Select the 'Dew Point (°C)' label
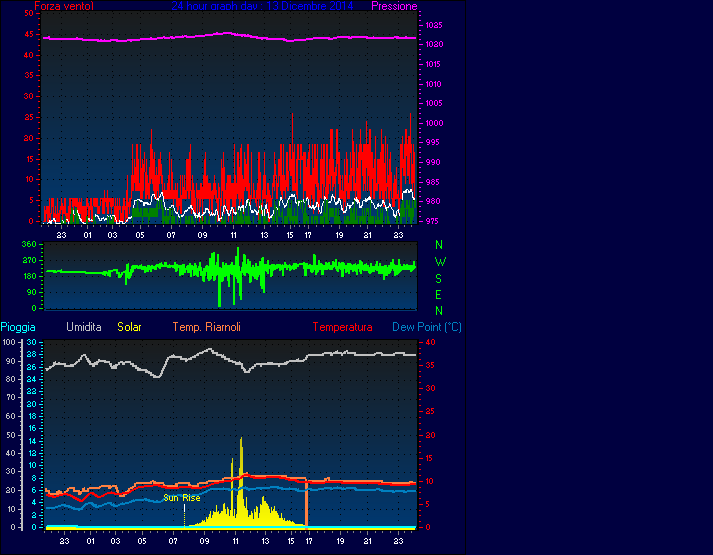713x555 pixels. pos(427,327)
